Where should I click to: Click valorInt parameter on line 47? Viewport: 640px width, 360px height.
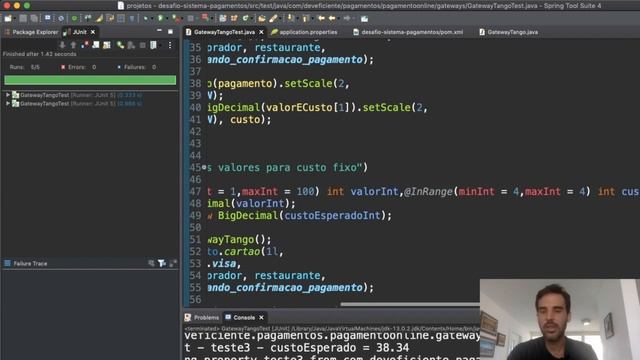point(374,191)
